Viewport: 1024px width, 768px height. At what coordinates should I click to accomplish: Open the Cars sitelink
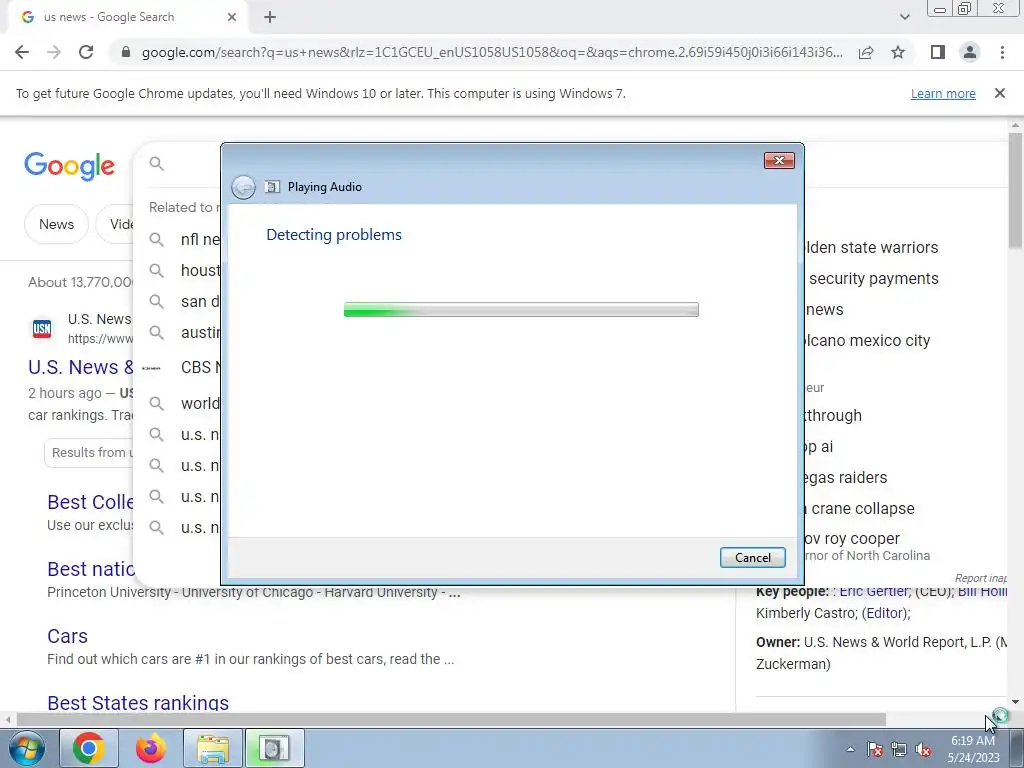pos(67,636)
